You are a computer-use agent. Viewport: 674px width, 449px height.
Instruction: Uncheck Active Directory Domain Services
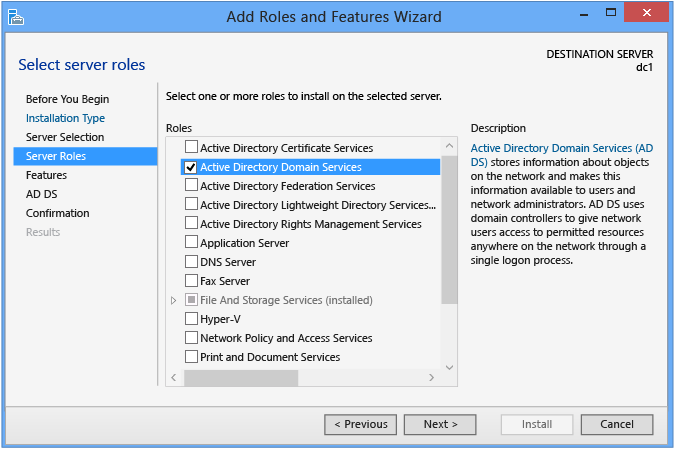pos(191,167)
